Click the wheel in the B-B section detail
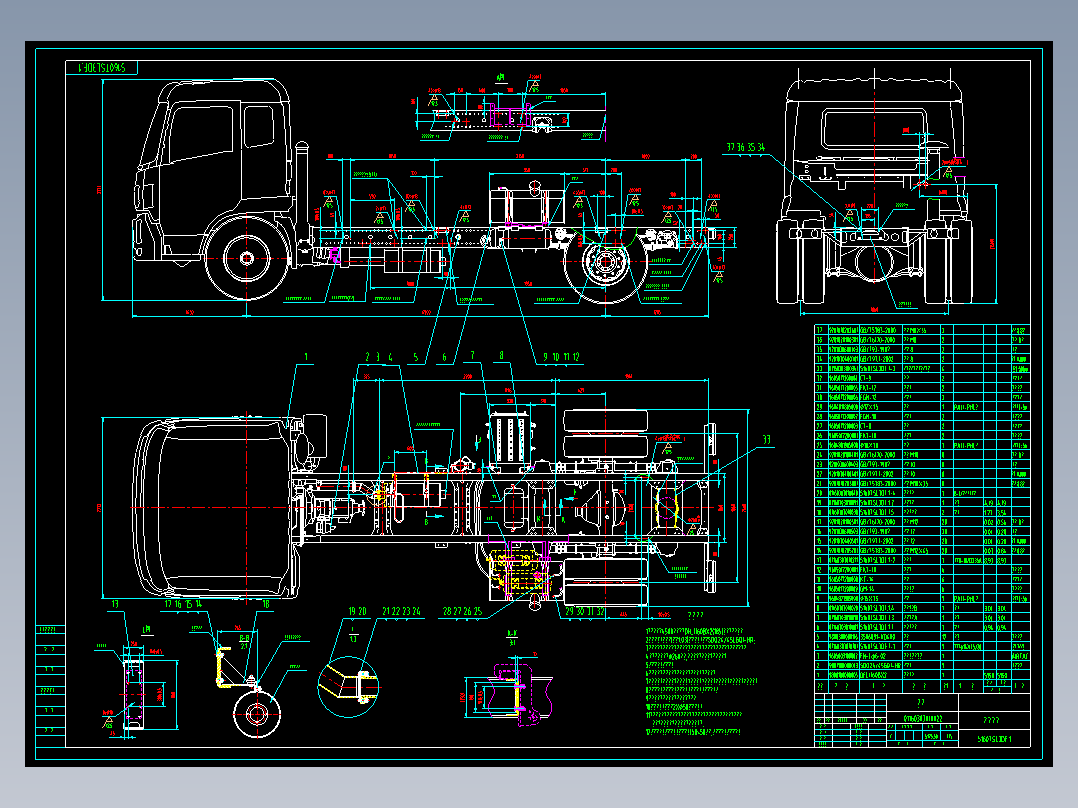The height and width of the screenshot is (808, 1078). pyautogui.click(x=257, y=714)
